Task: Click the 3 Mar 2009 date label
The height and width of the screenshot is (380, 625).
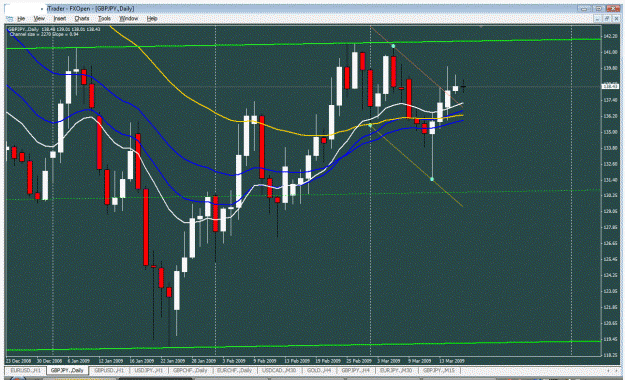Action: [x=389, y=361]
